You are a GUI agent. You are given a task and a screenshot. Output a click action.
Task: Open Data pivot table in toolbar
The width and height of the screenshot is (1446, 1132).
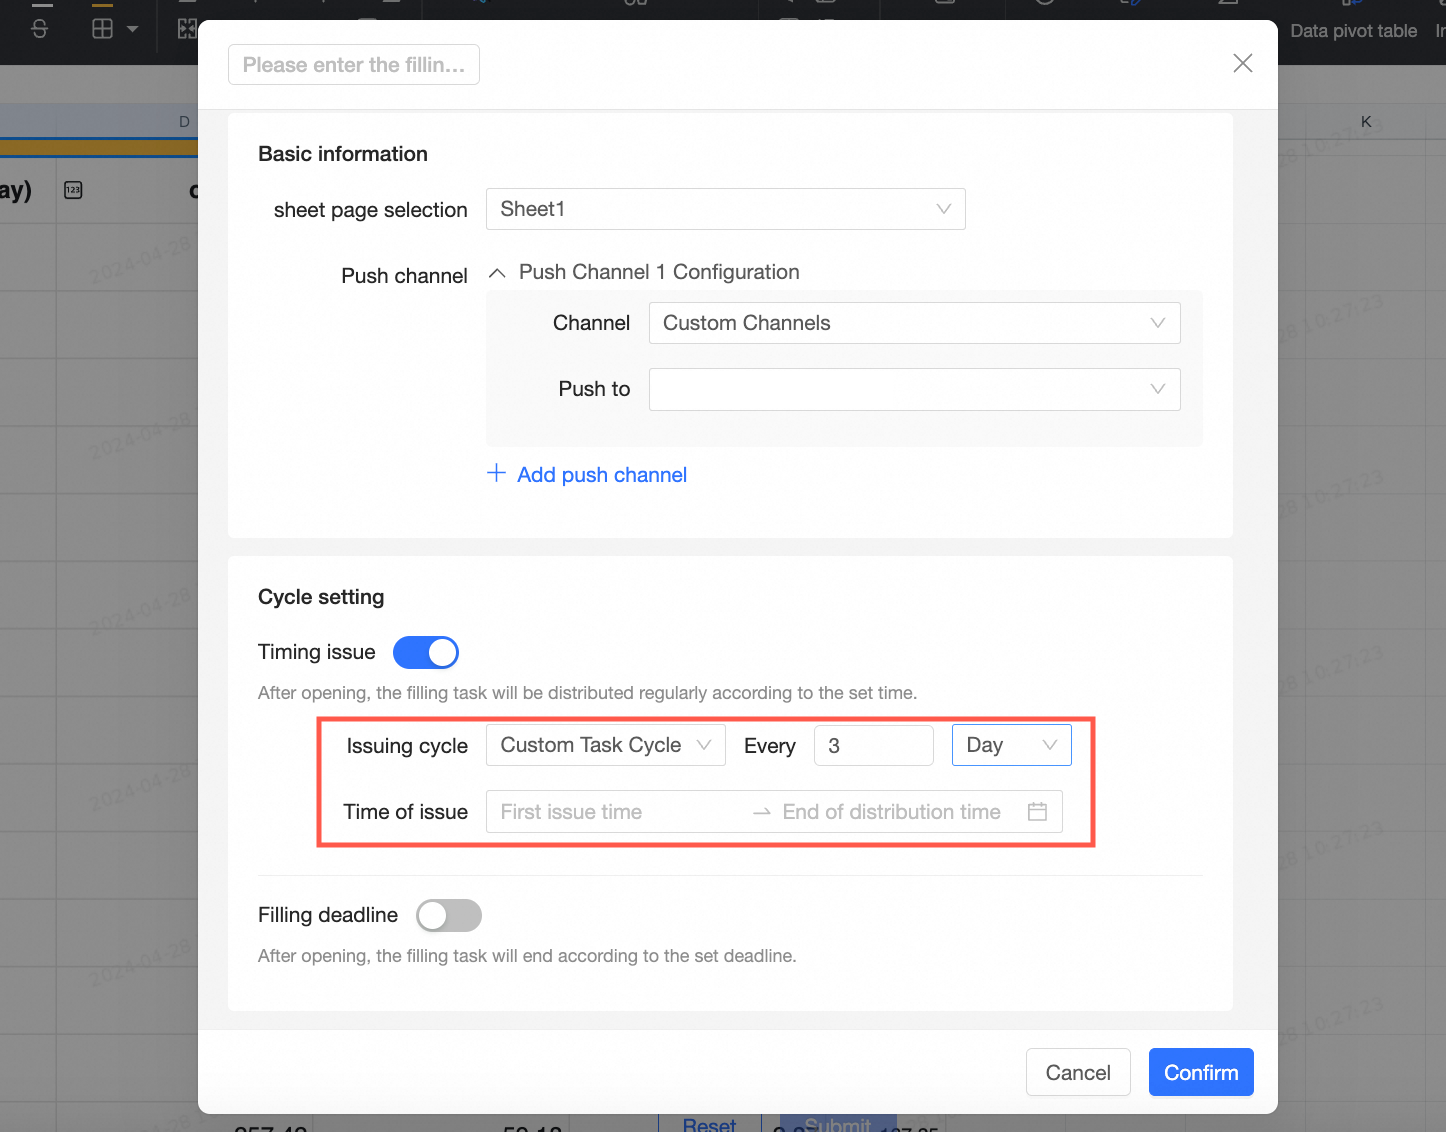[x=1353, y=31]
